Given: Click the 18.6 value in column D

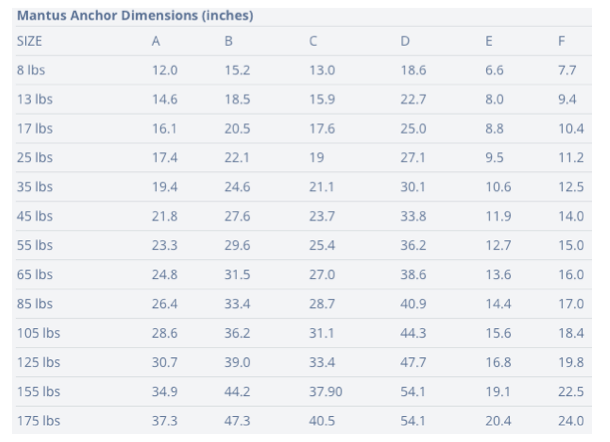Looking at the screenshot, I should point(413,71).
